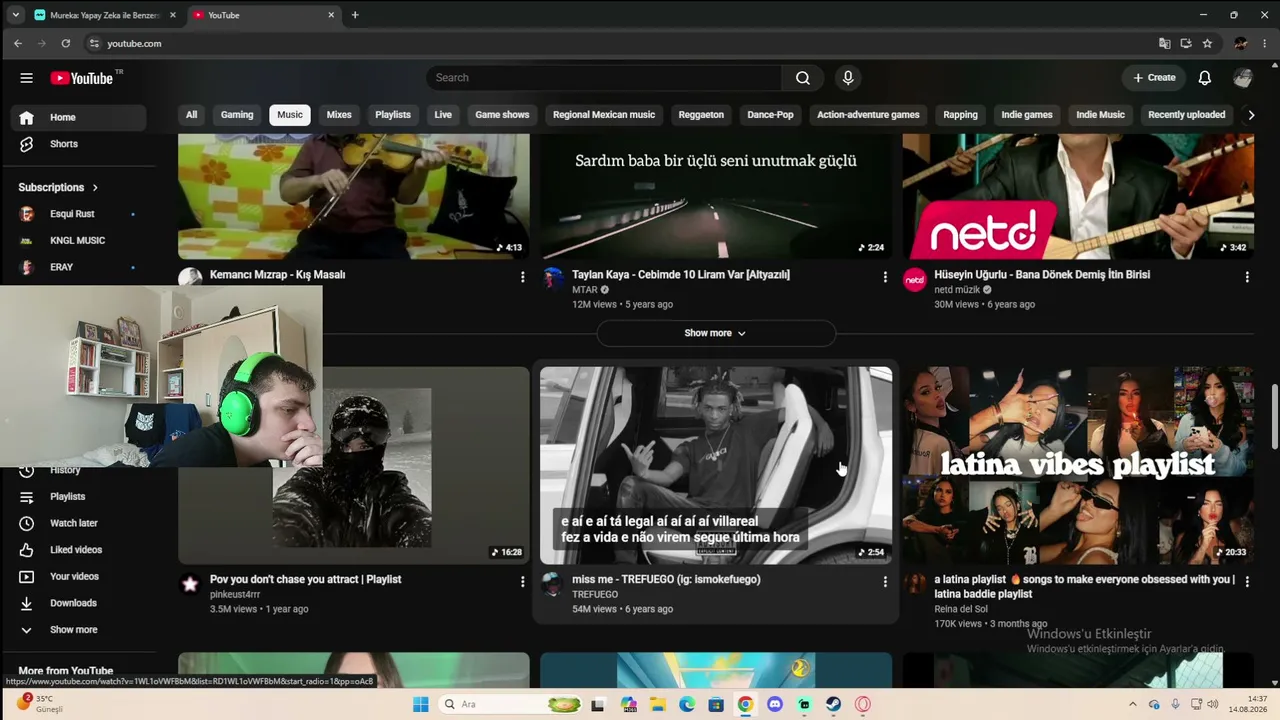This screenshot has height=720, width=1280.
Task: Open more options for Hüseyin Uğurlu video
Action: [x=1247, y=277]
